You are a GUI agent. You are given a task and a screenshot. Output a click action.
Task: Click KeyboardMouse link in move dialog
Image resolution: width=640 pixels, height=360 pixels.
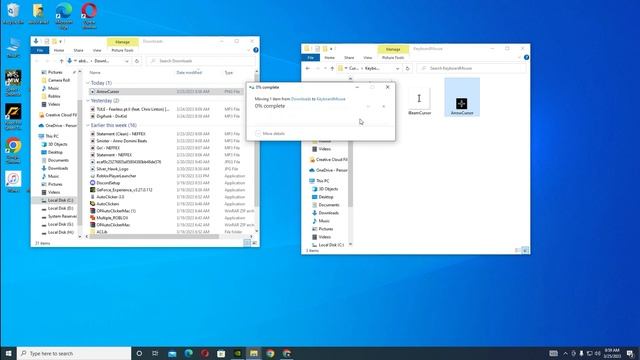(x=331, y=99)
